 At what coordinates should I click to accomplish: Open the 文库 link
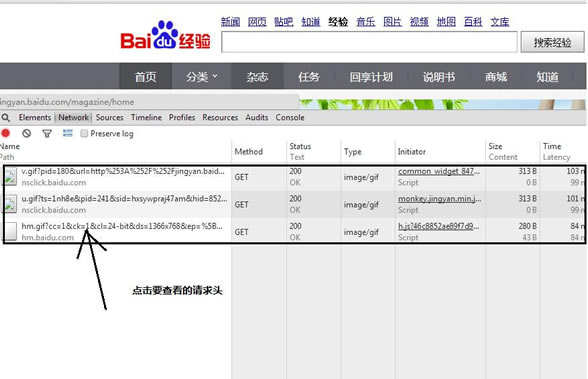pyautogui.click(x=500, y=22)
